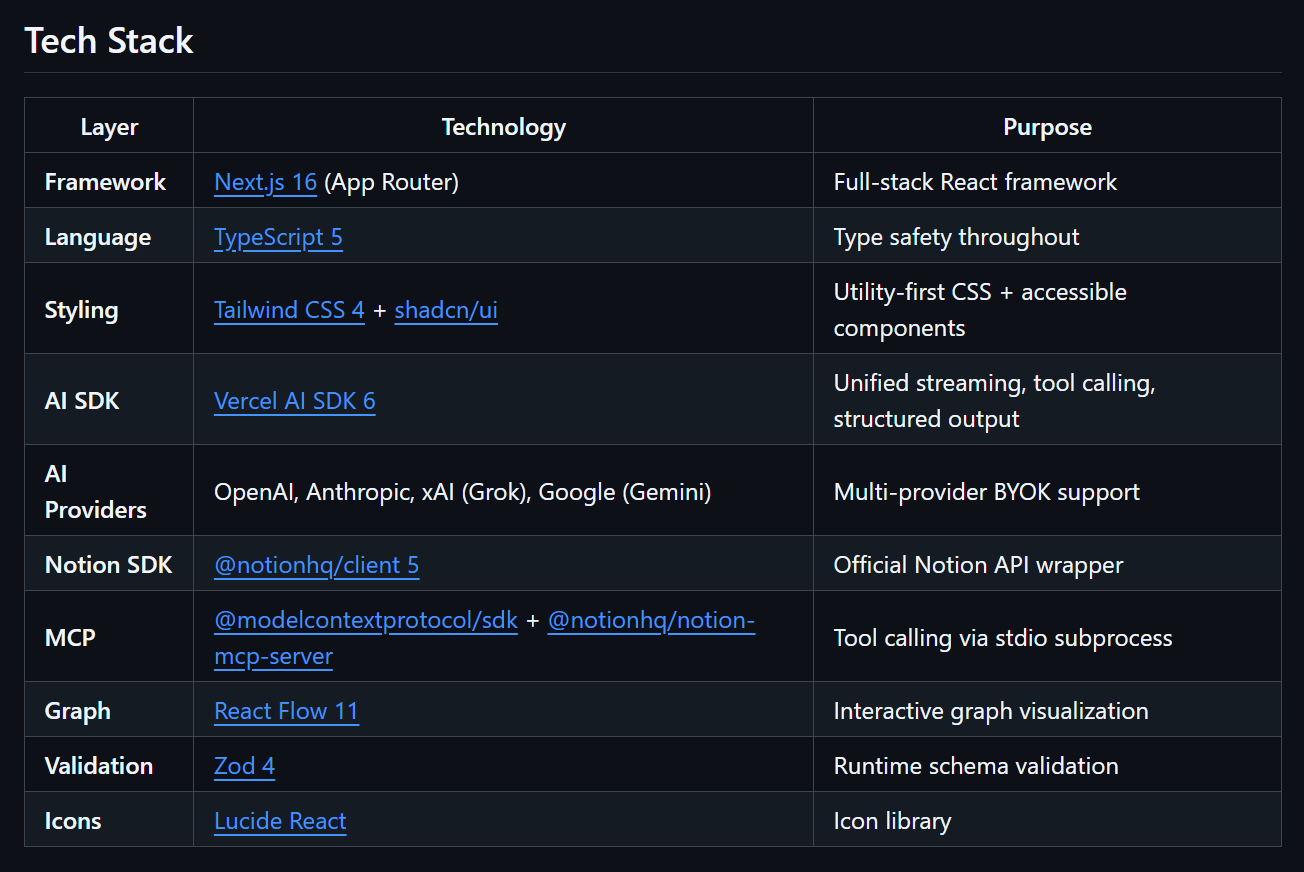The height and width of the screenshot is (872, 1304).
Task: Select the Technology column header
Action: 503,127
